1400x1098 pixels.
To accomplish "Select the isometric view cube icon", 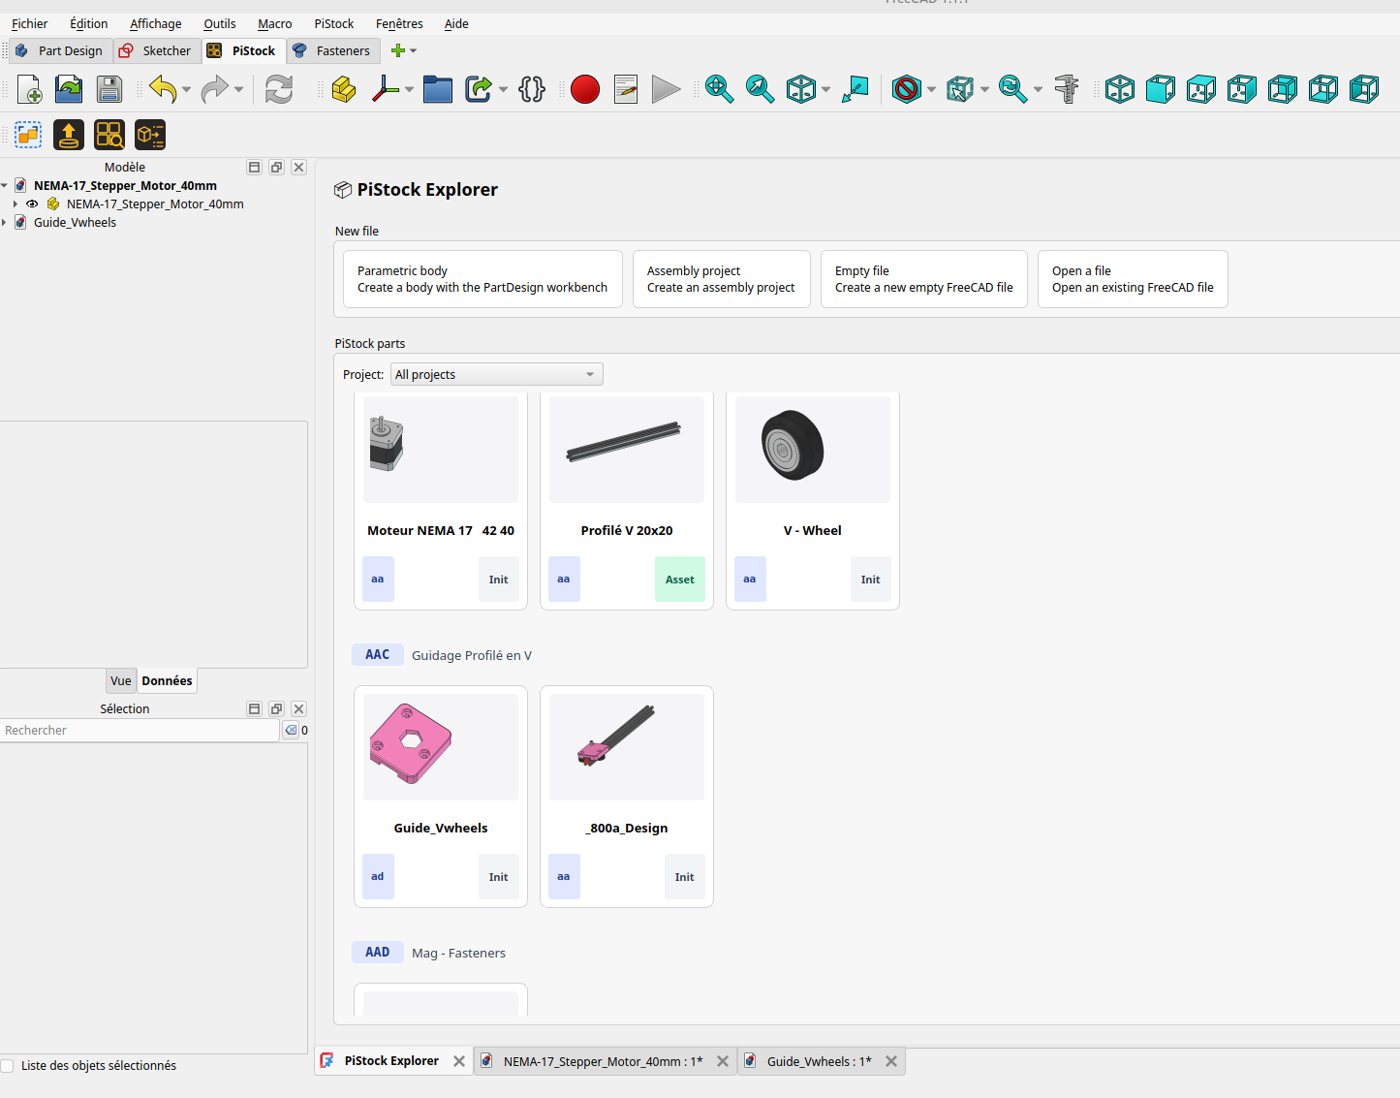I will pyautogui.click(x=1120, y=89).
